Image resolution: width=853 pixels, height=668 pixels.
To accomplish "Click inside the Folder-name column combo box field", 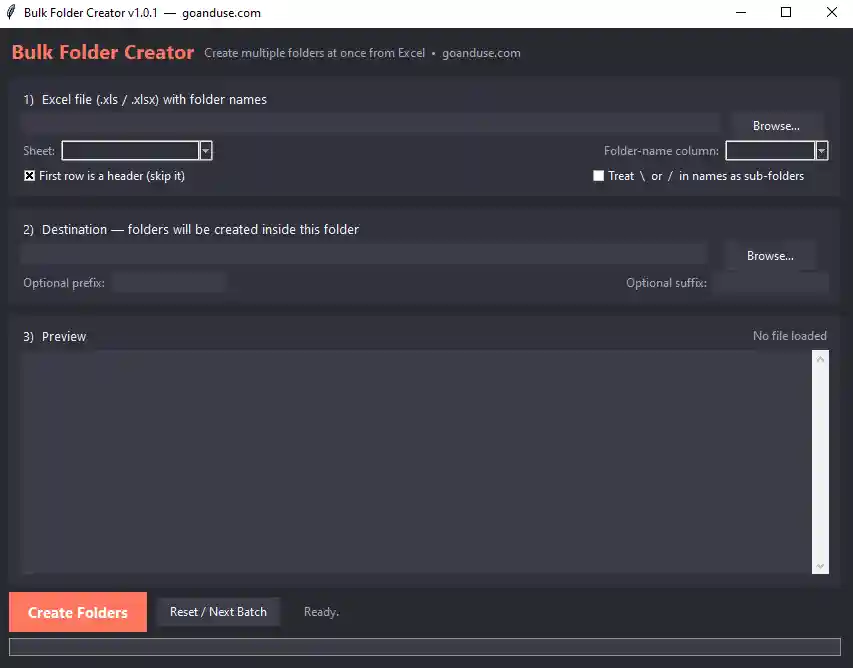I will (770, 151).
